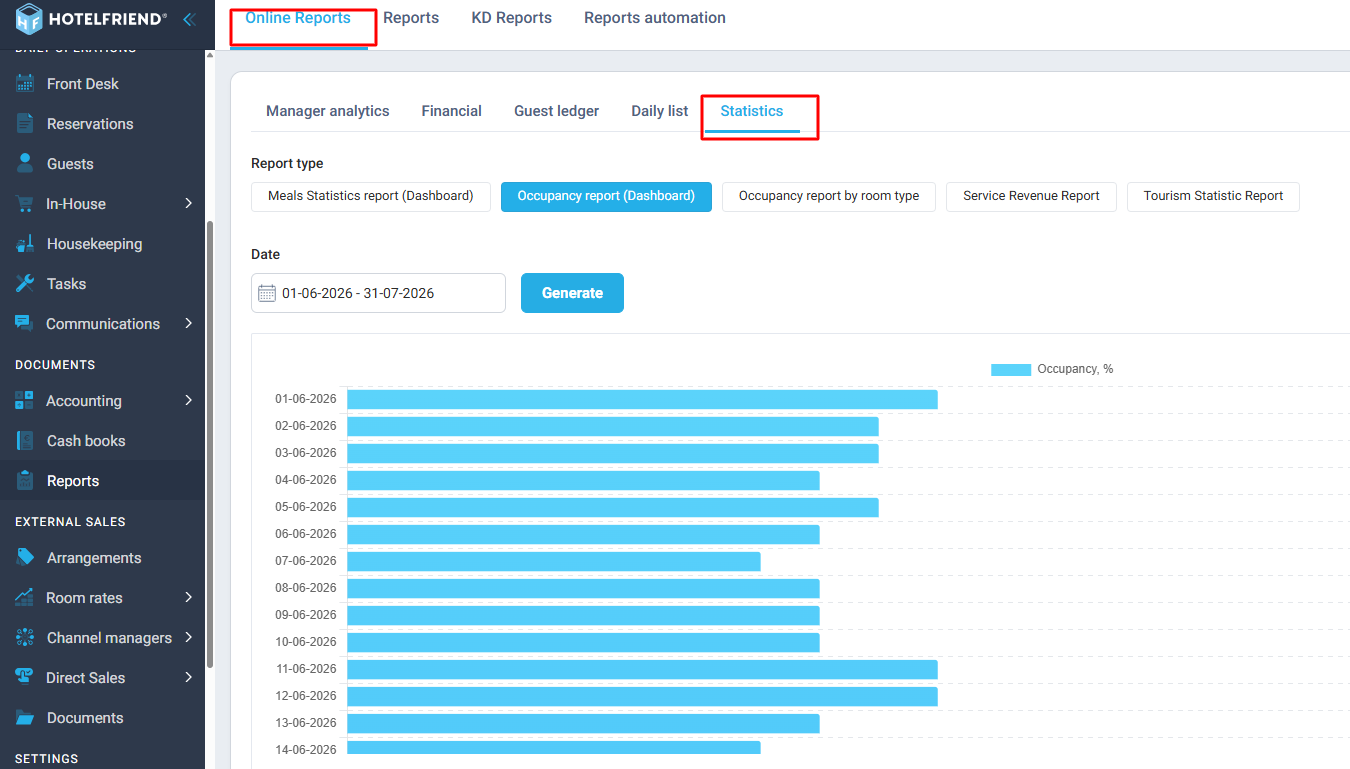
Task: Click the 13-06-2026 date label
Action: coord(306,723)
